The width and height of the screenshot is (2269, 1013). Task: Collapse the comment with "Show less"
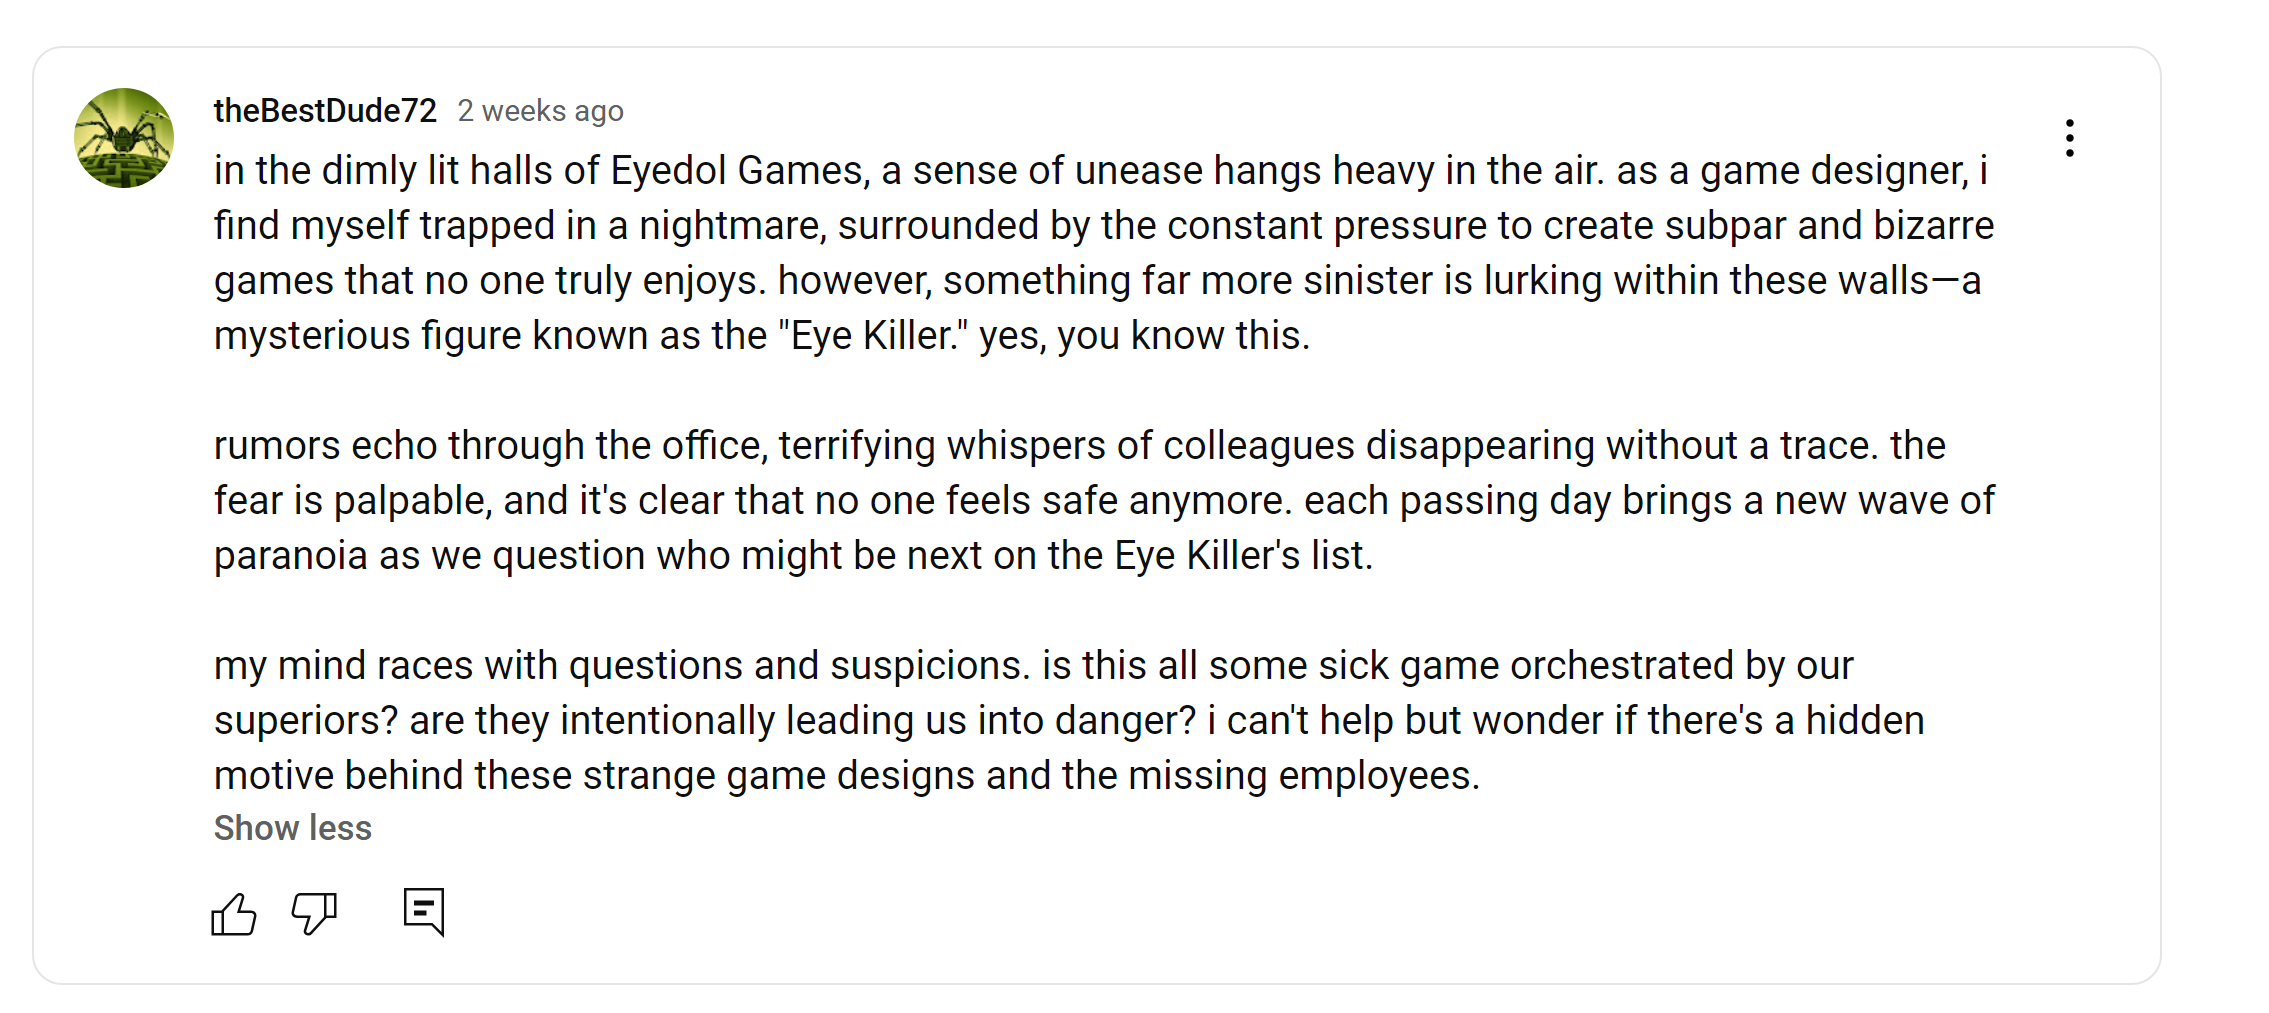click(292, 828)
